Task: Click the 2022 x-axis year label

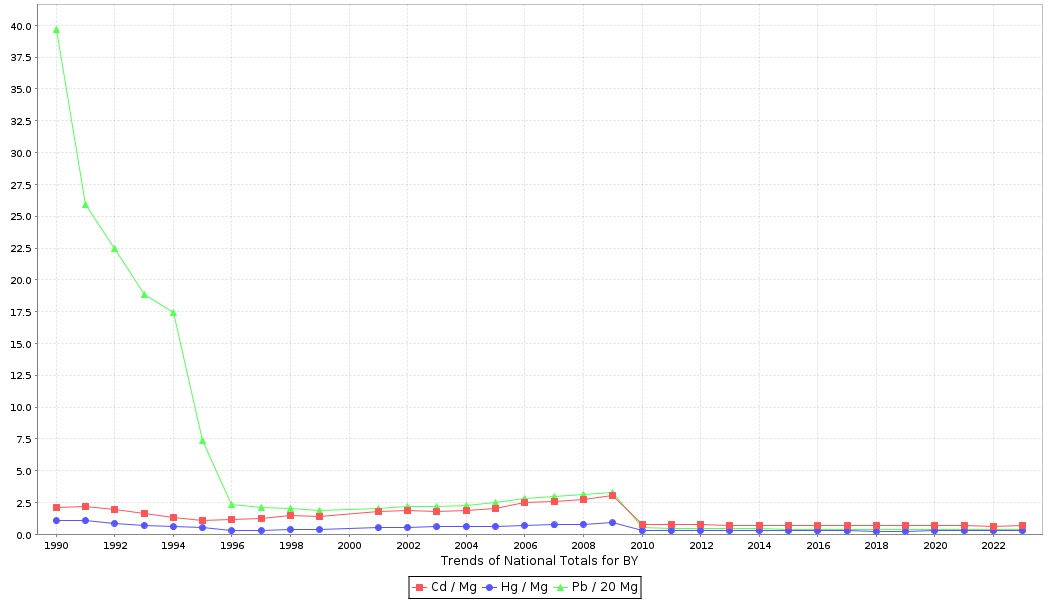Action: pos(993,546)
